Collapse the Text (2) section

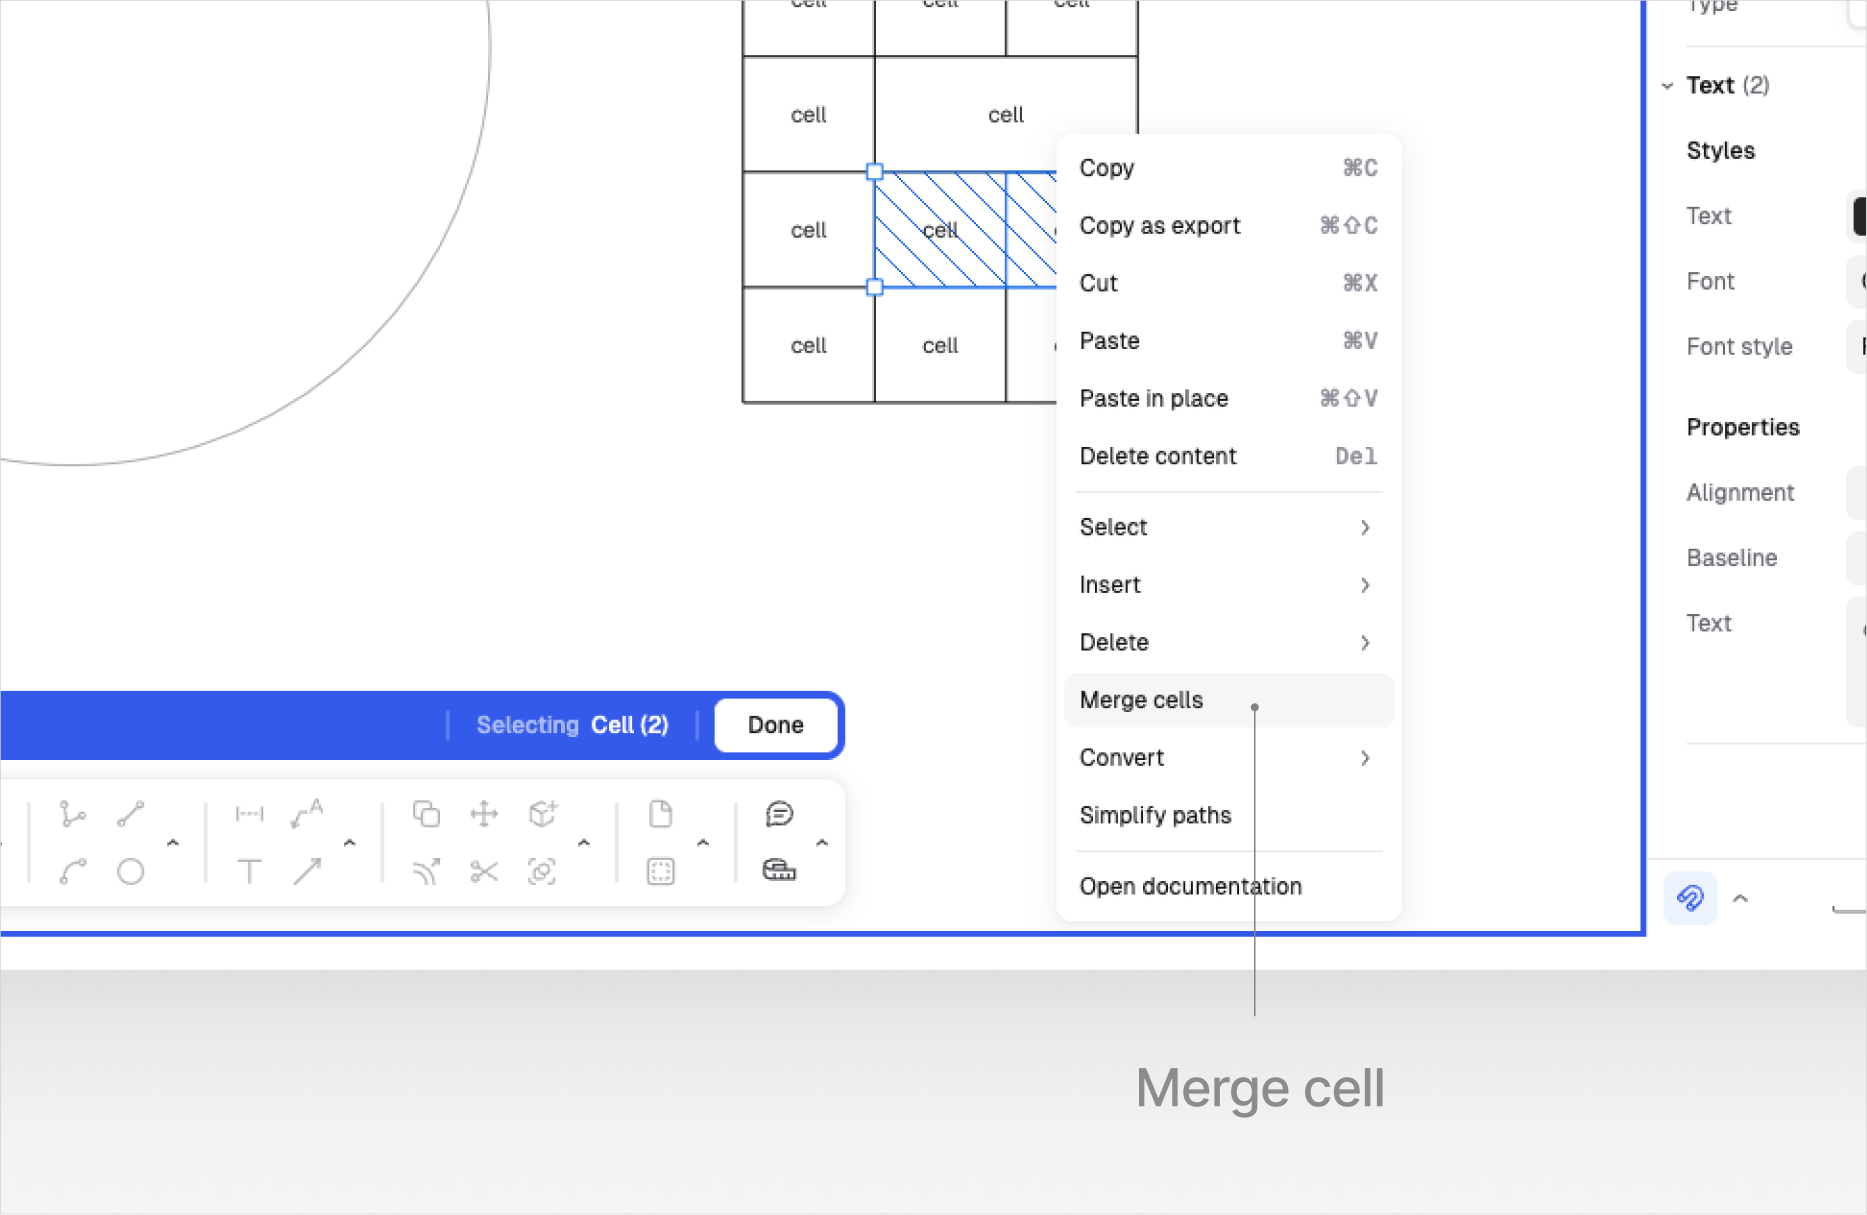(x=1667, y=86)
